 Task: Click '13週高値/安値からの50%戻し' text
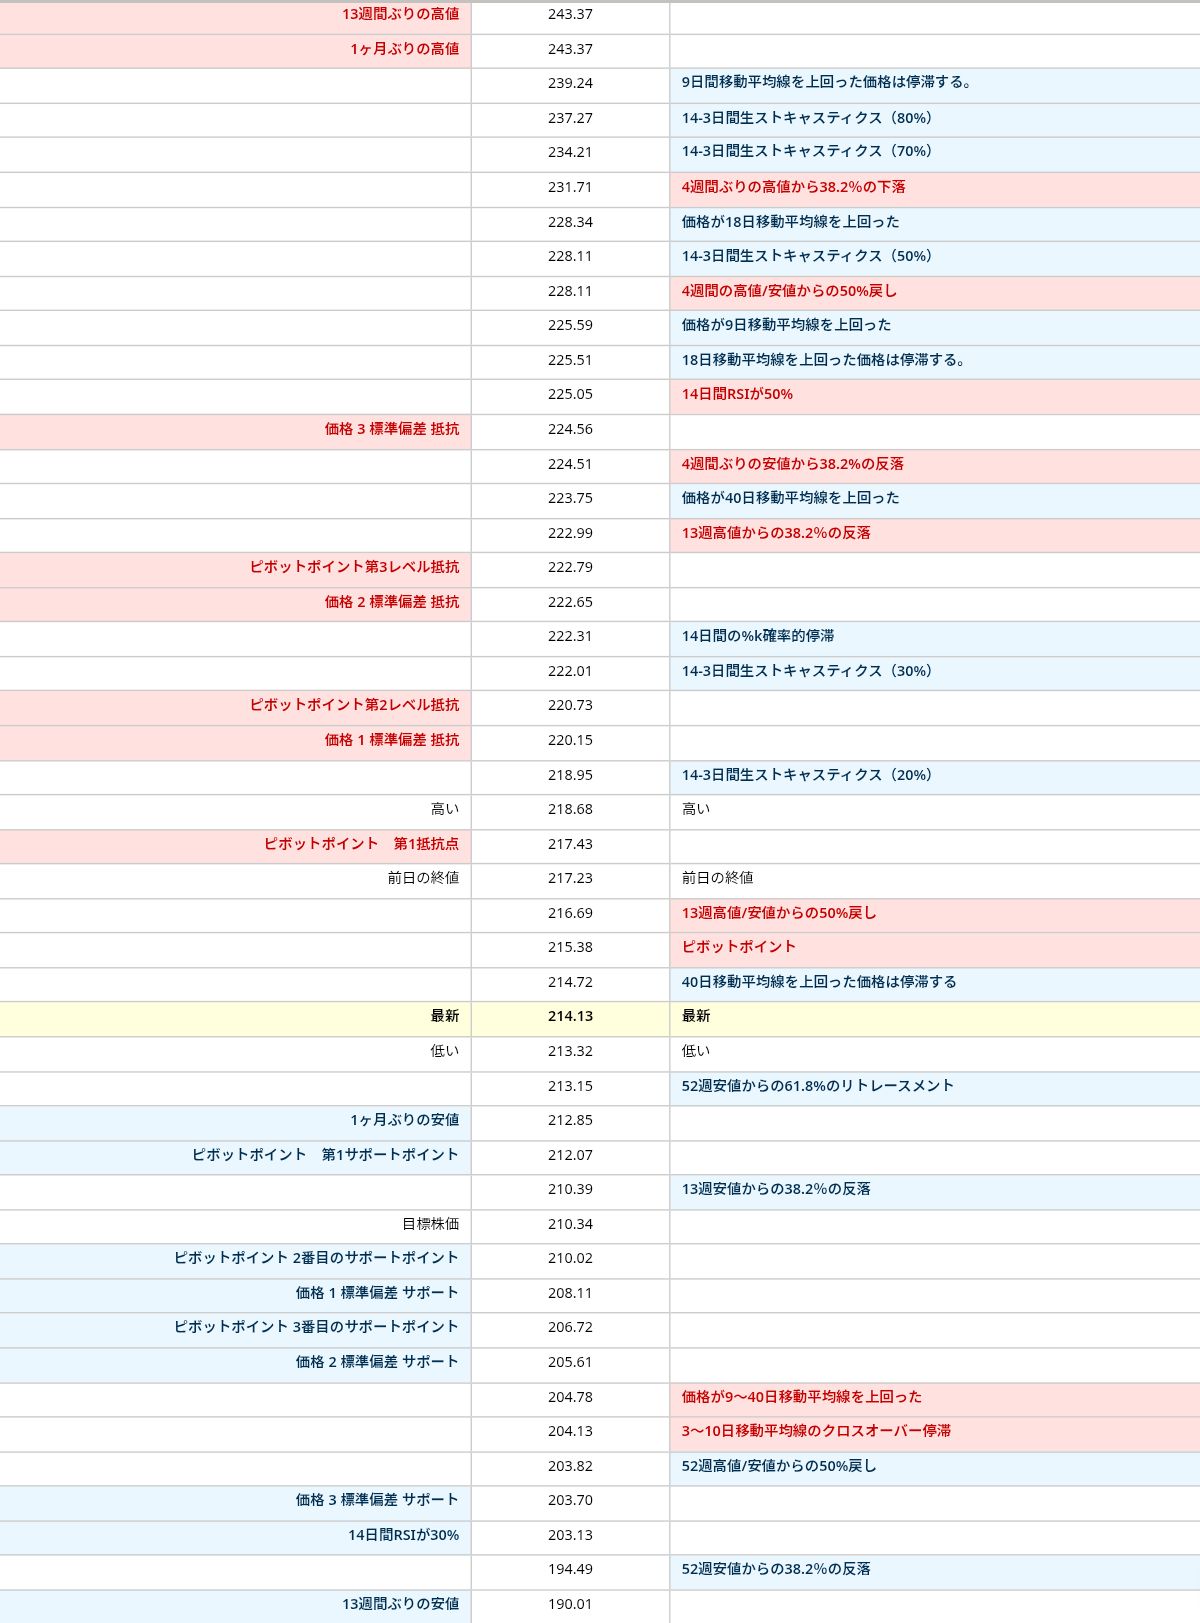(779, 913)
